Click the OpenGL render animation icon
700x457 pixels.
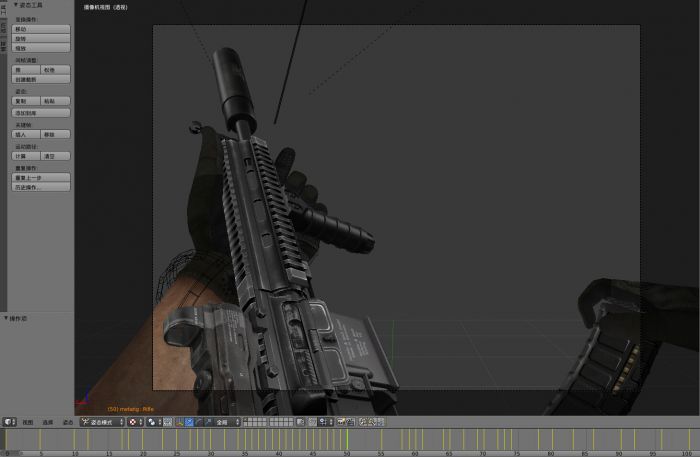point(350,422)
